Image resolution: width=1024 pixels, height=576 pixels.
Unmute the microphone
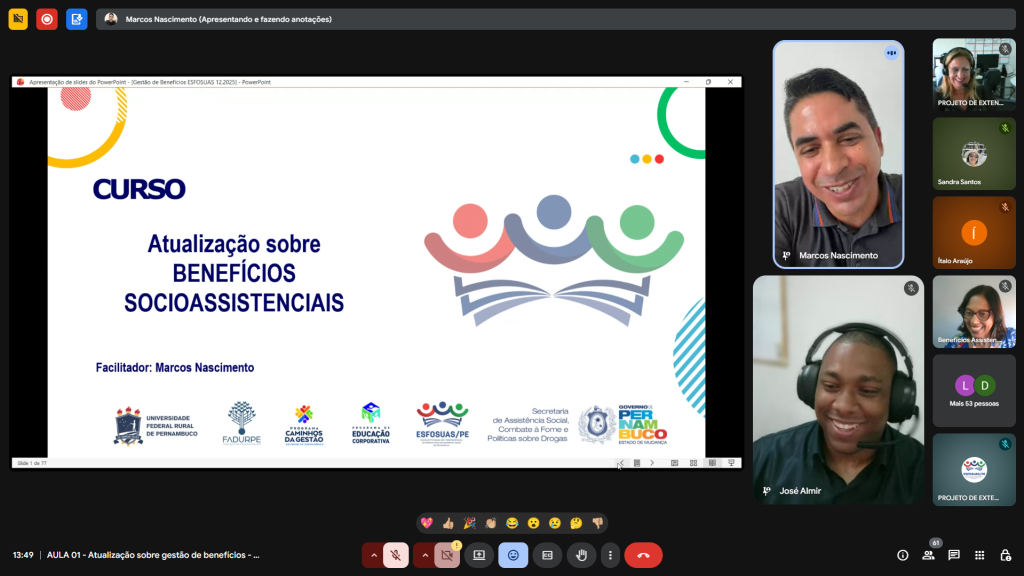(x=396, y=555)
